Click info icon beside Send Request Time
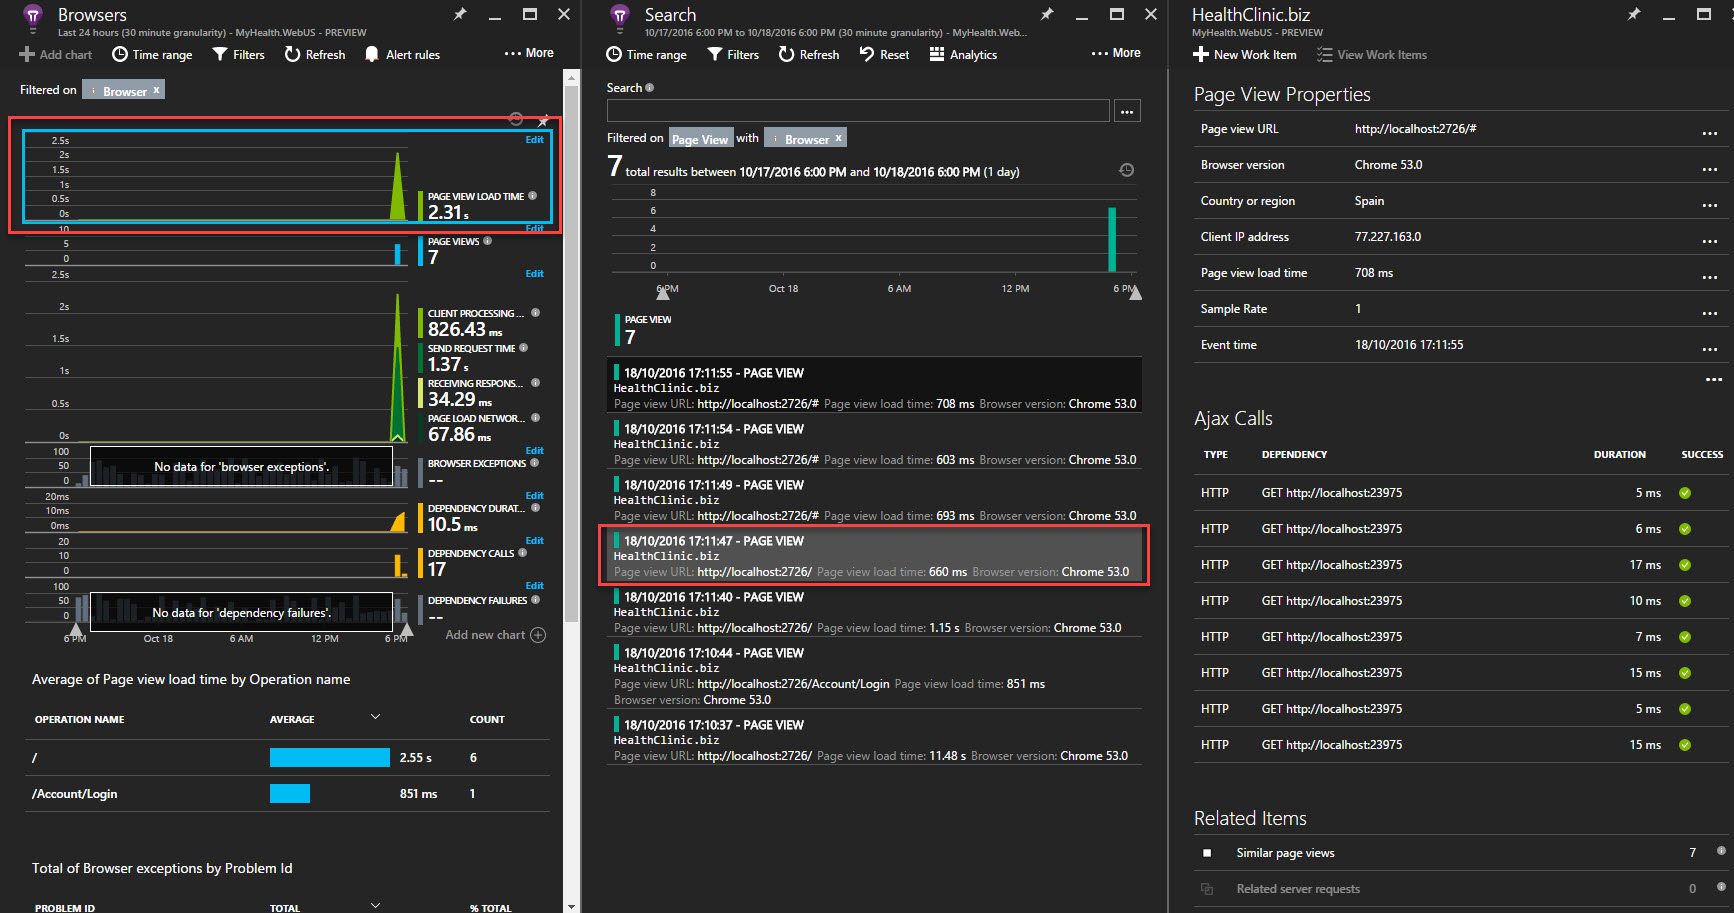 tap(523, 348)
